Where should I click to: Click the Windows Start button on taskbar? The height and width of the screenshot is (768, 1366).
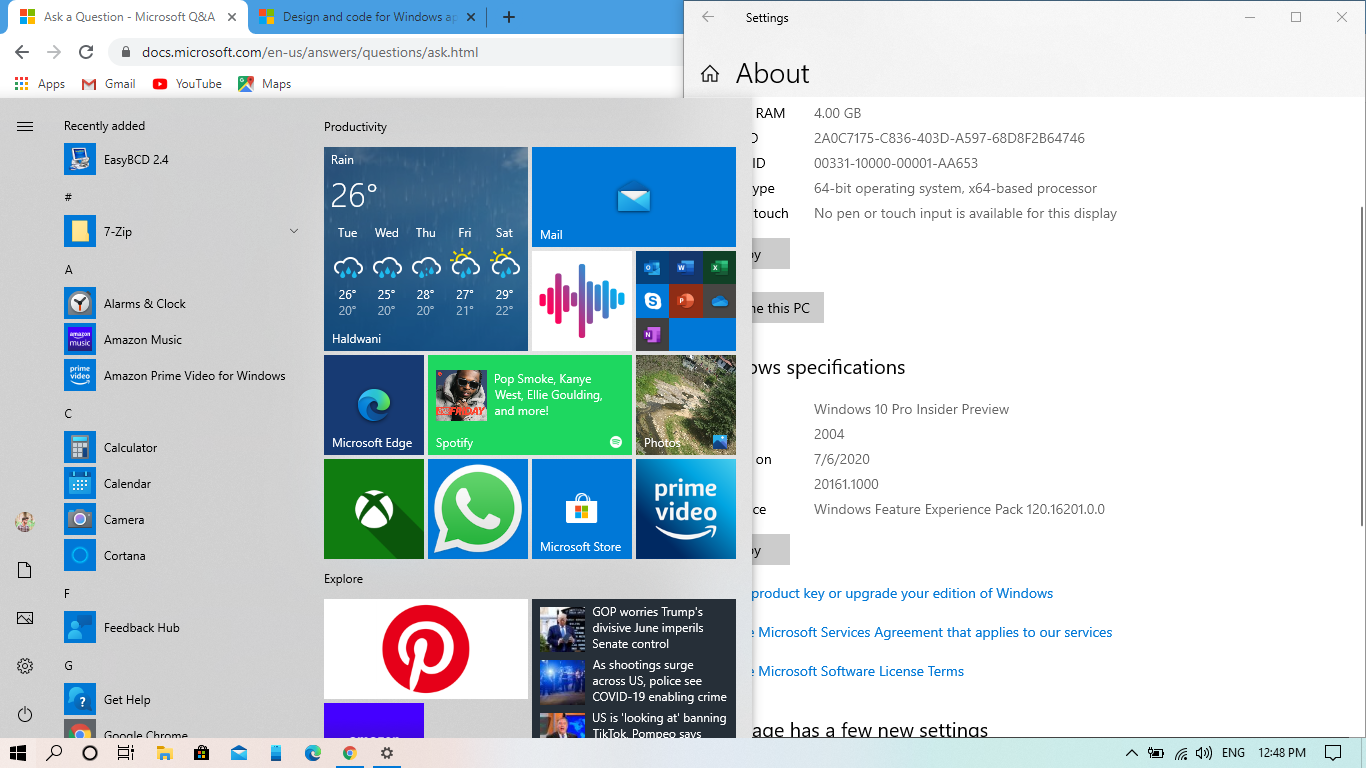(x=17, y=753)
